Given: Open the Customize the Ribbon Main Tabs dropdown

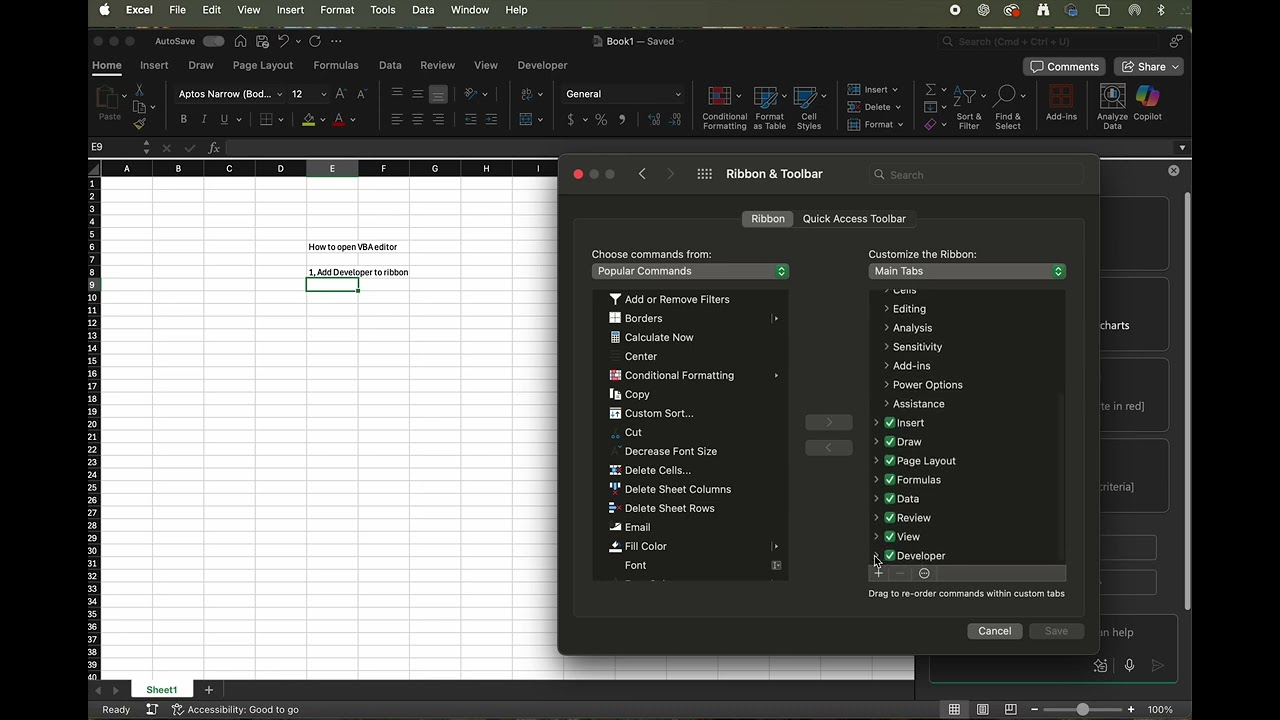Looking at the screenshot, I should pyautogui.click(x=967, y=271).
